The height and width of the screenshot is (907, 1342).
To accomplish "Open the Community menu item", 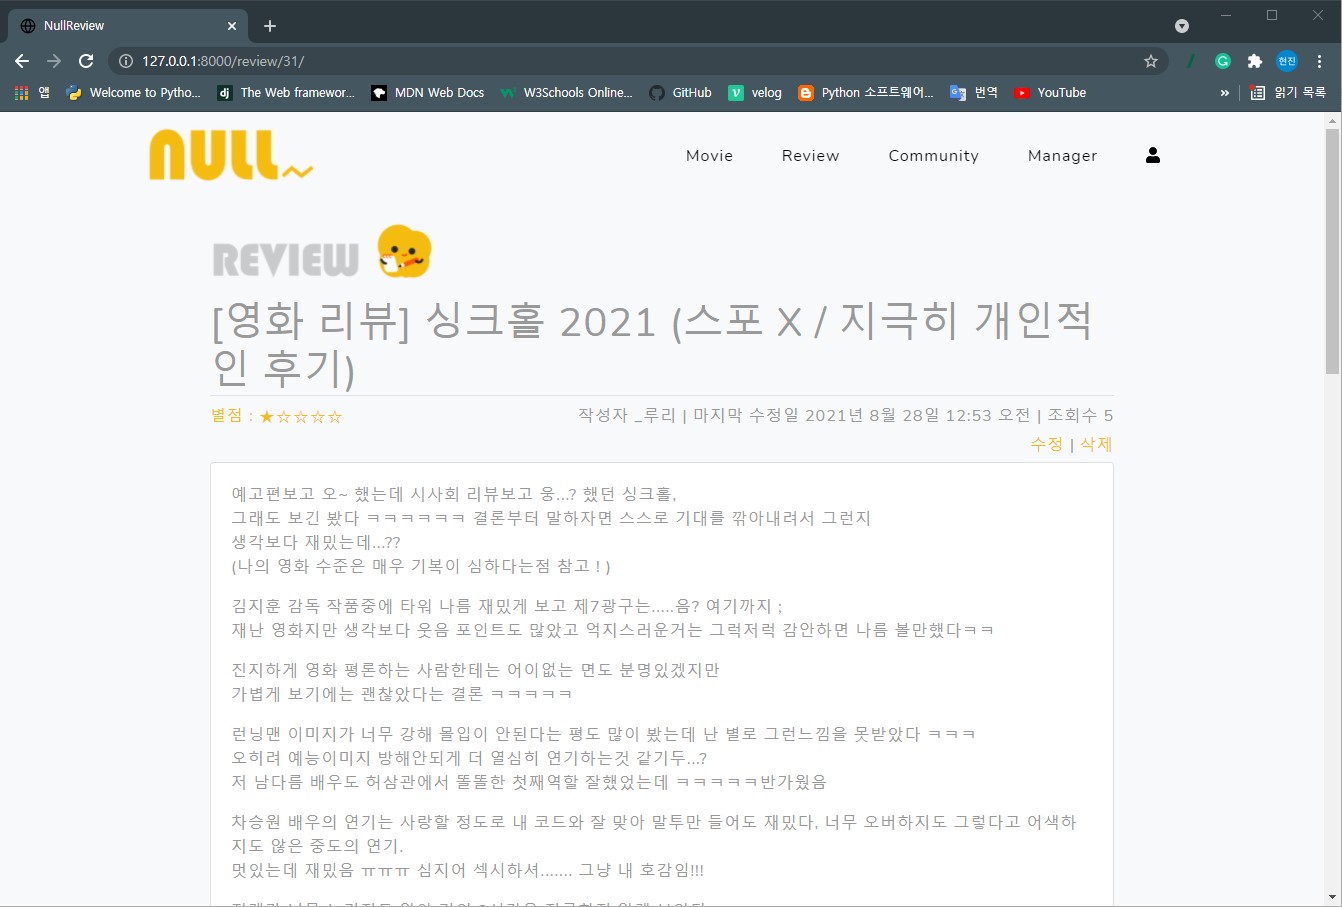I will [934, 155].
